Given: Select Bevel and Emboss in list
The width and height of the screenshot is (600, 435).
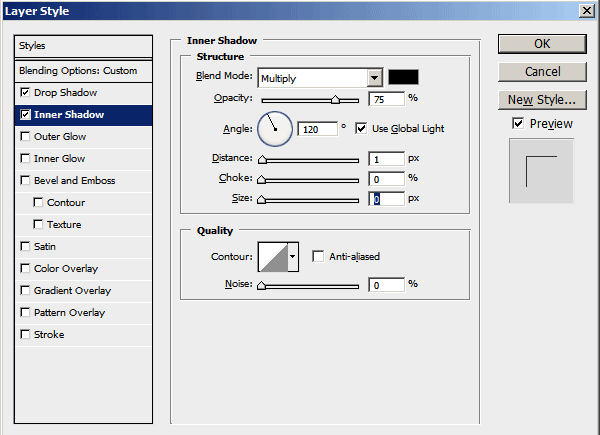Looking at the screenshot, I should click(x=74, y=181).
